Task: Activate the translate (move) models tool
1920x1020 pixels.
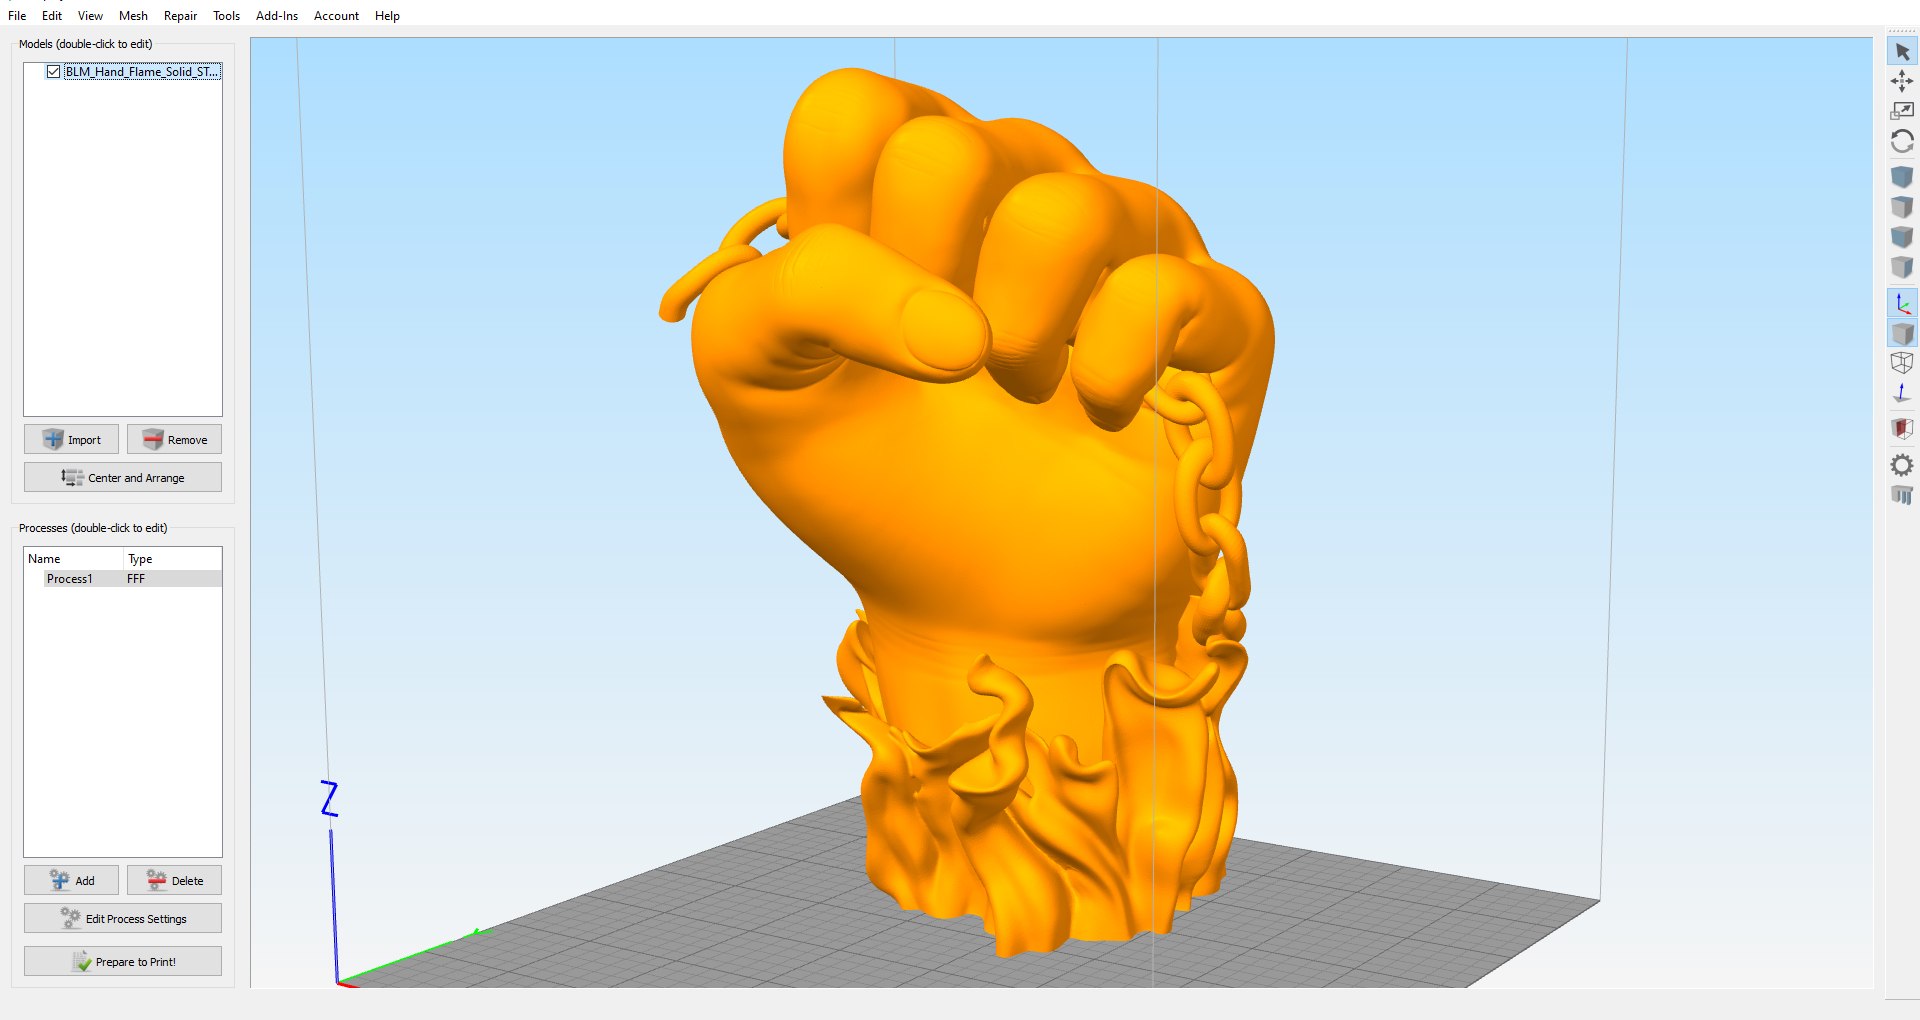Action: (x=1902, y=81)
